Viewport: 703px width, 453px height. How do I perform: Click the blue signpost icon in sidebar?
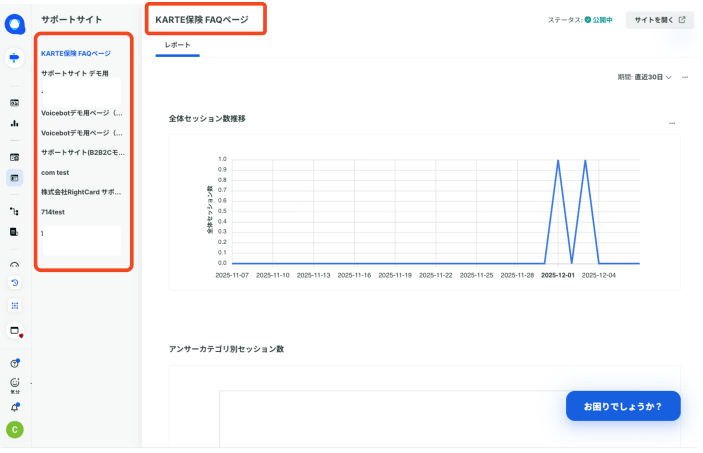15,59
